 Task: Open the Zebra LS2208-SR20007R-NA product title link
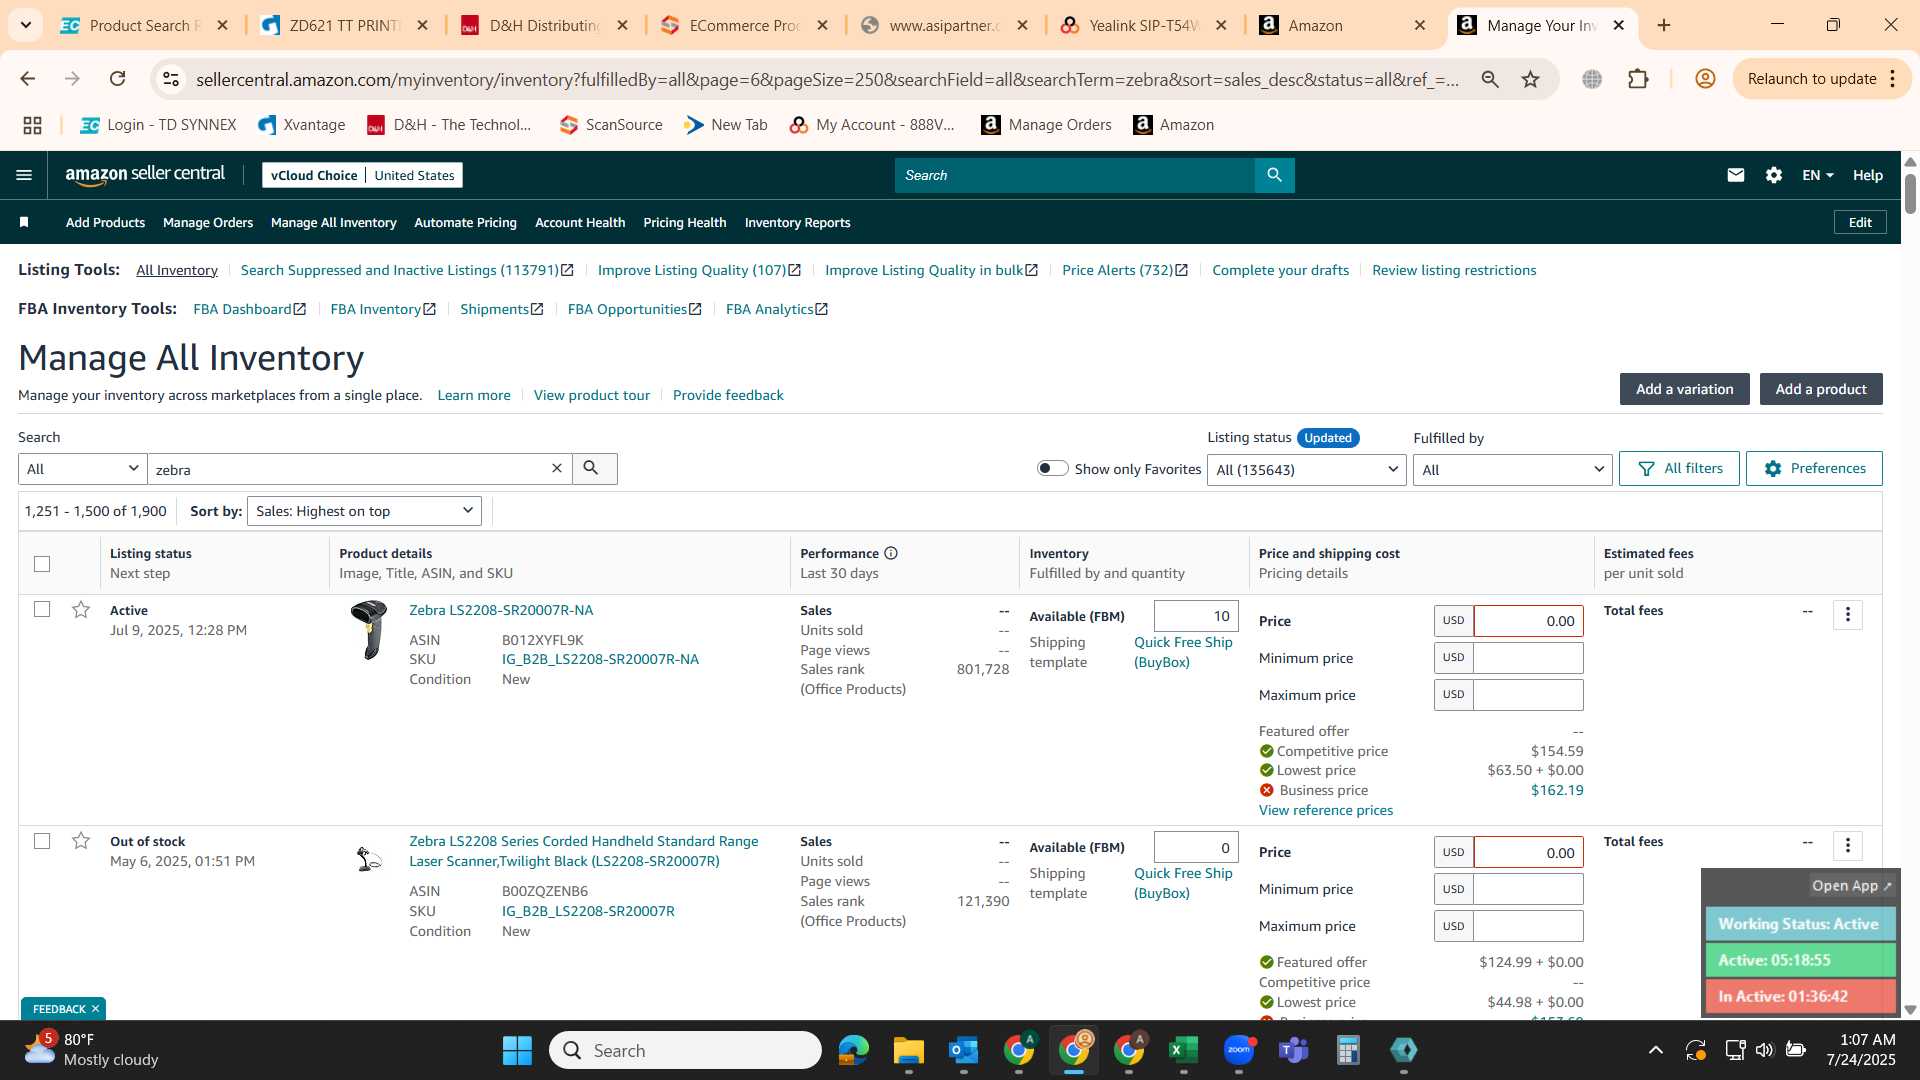tap(501, 610)
